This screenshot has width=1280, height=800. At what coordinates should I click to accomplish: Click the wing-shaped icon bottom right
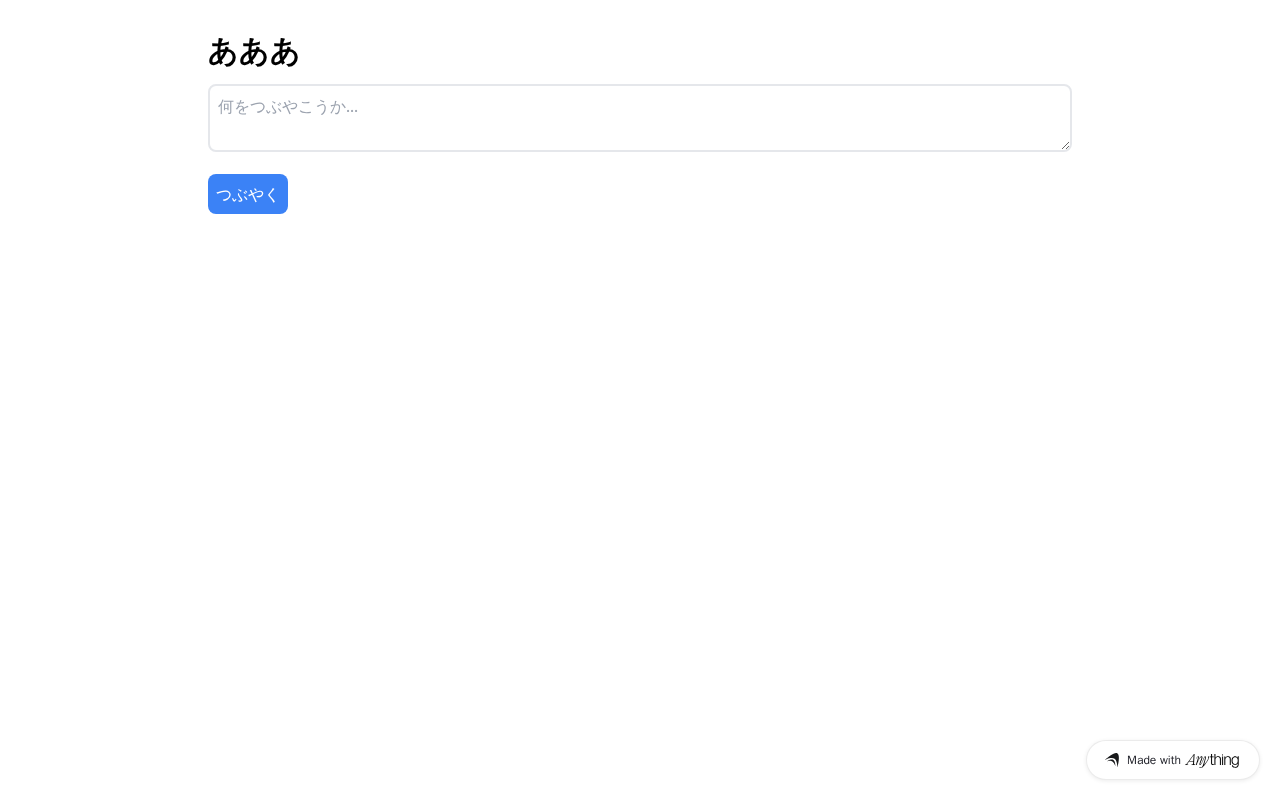point(1112,760)
